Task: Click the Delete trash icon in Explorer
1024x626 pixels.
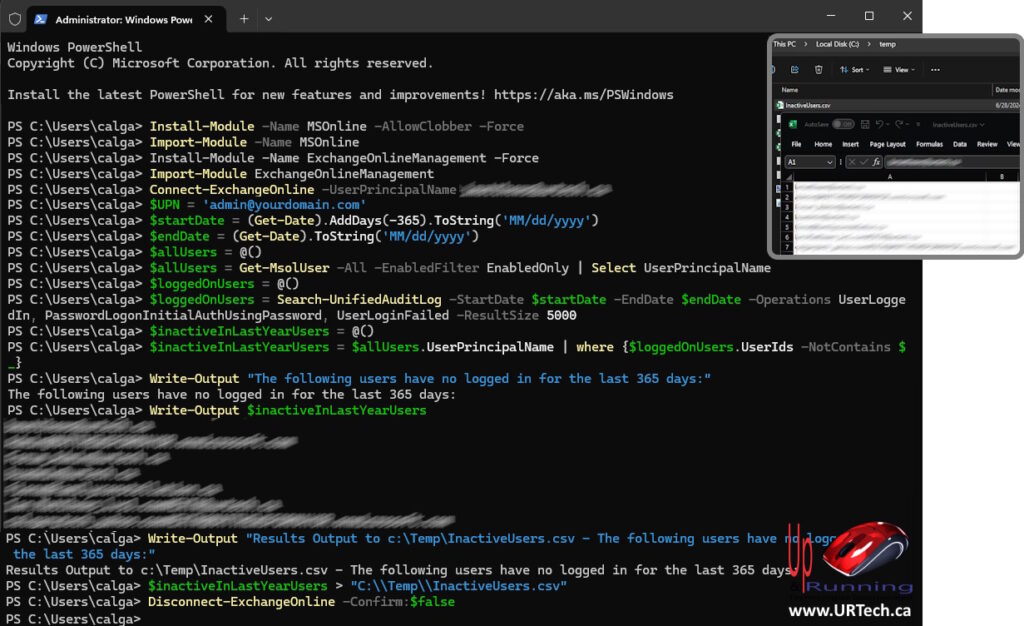Action: (x=818, y=70)
